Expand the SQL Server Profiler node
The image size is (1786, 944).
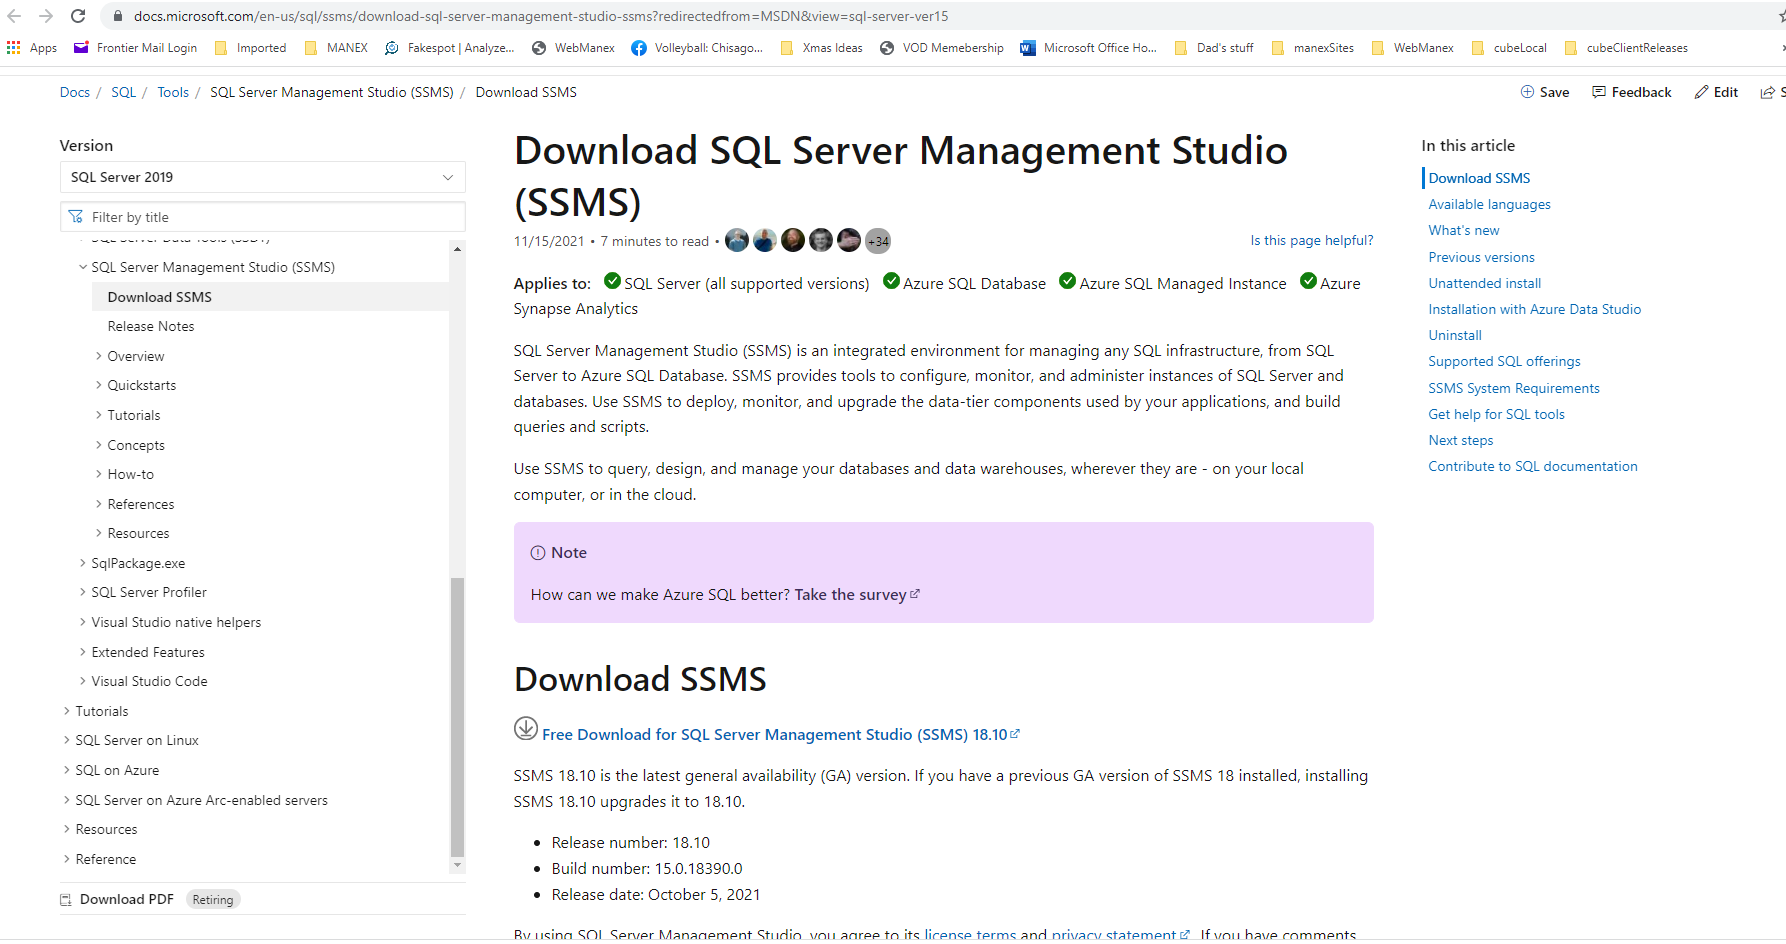(83, 592)
